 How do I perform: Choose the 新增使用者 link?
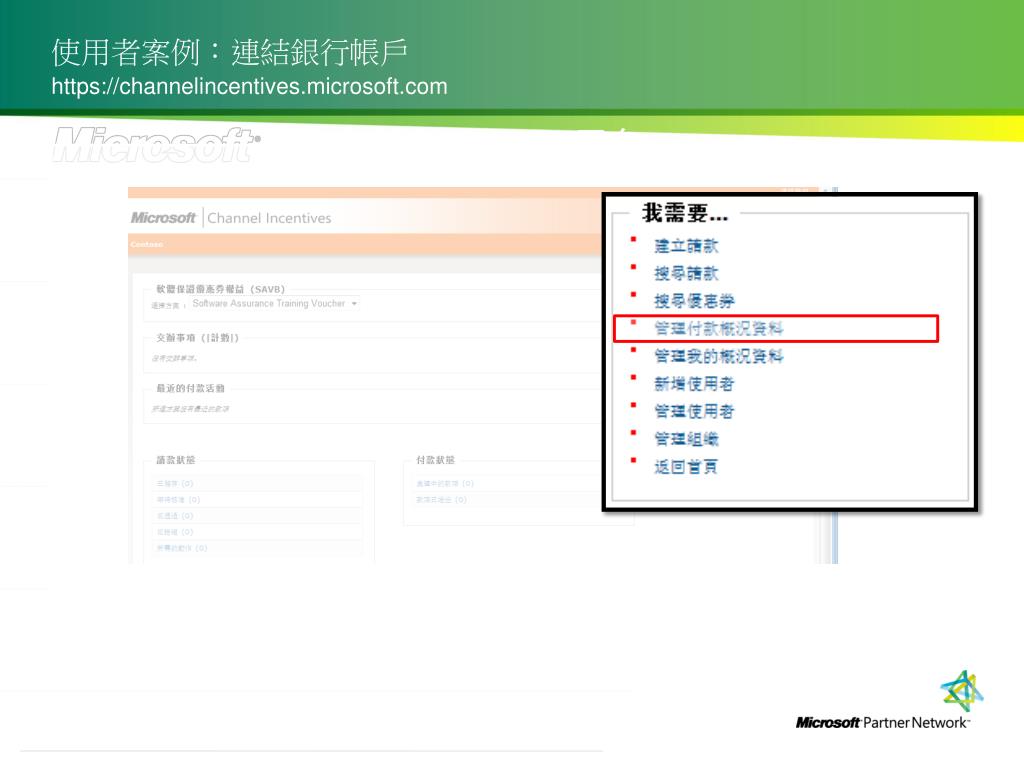pyautogui.click(x=694, y=384)
